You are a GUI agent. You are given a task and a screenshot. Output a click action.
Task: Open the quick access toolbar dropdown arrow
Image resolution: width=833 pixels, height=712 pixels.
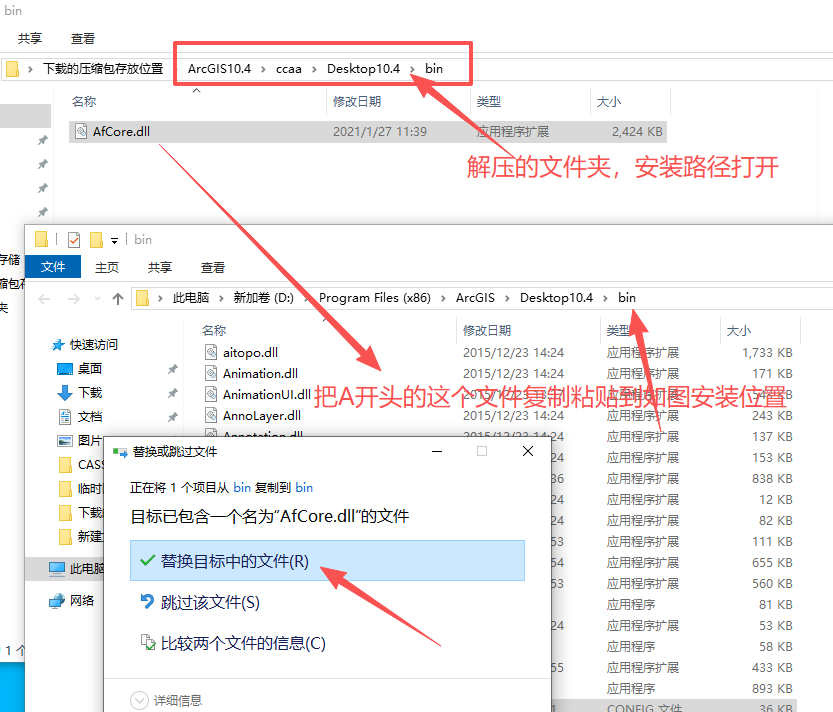pyautogui.click(x=115, y=239)
